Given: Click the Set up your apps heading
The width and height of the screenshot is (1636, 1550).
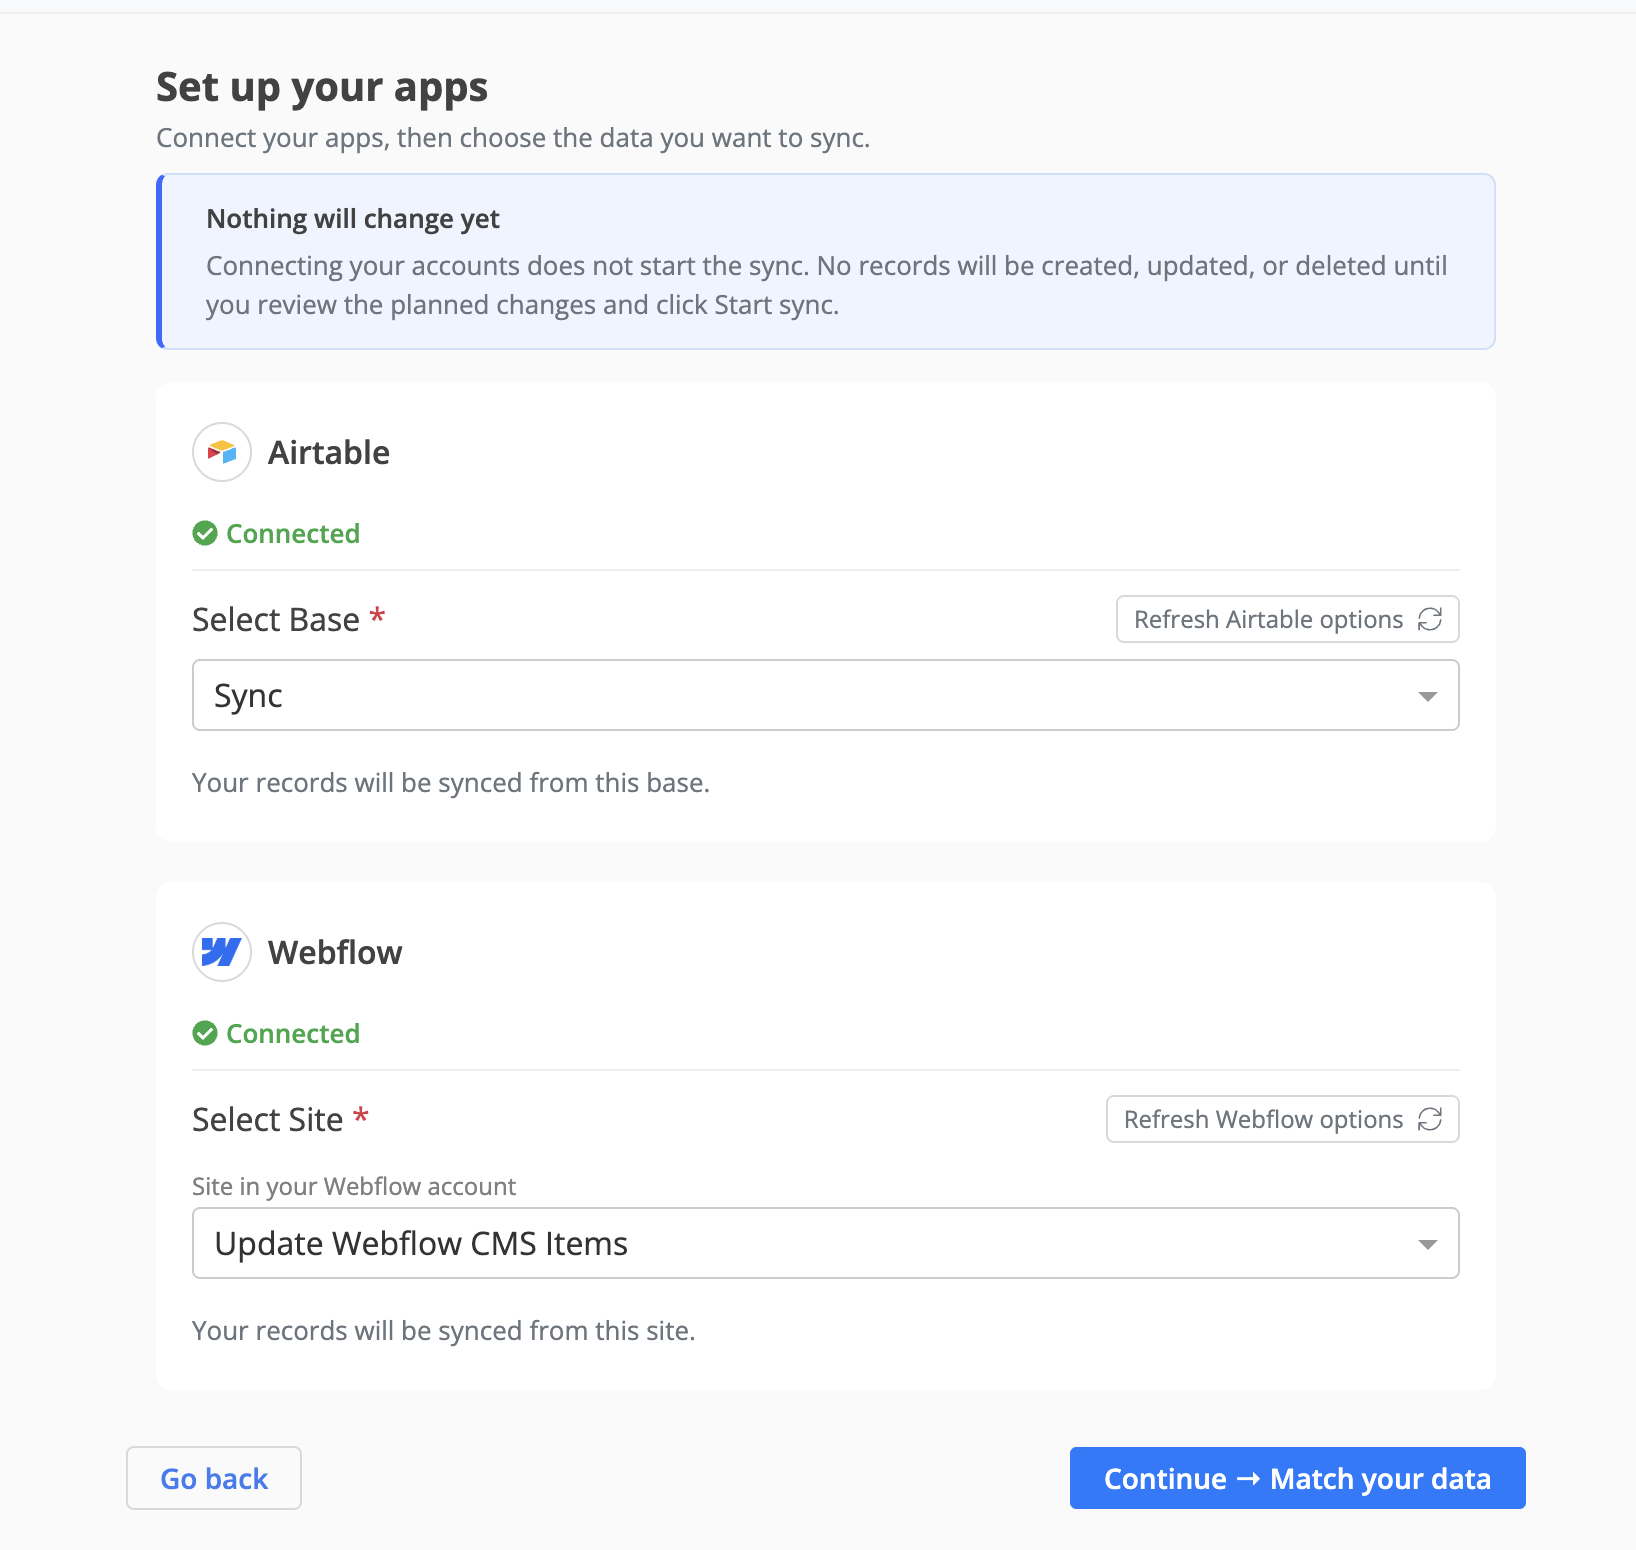Looking at the screenshot, I should (x=322, y=88).
